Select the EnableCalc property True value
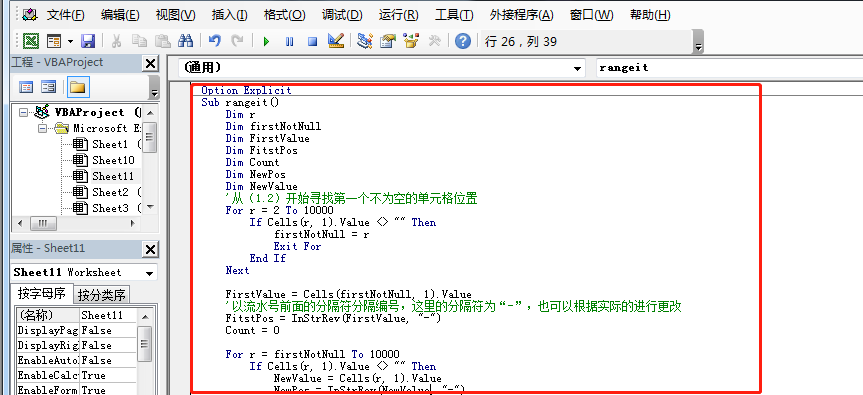 (x=108, y=375)
